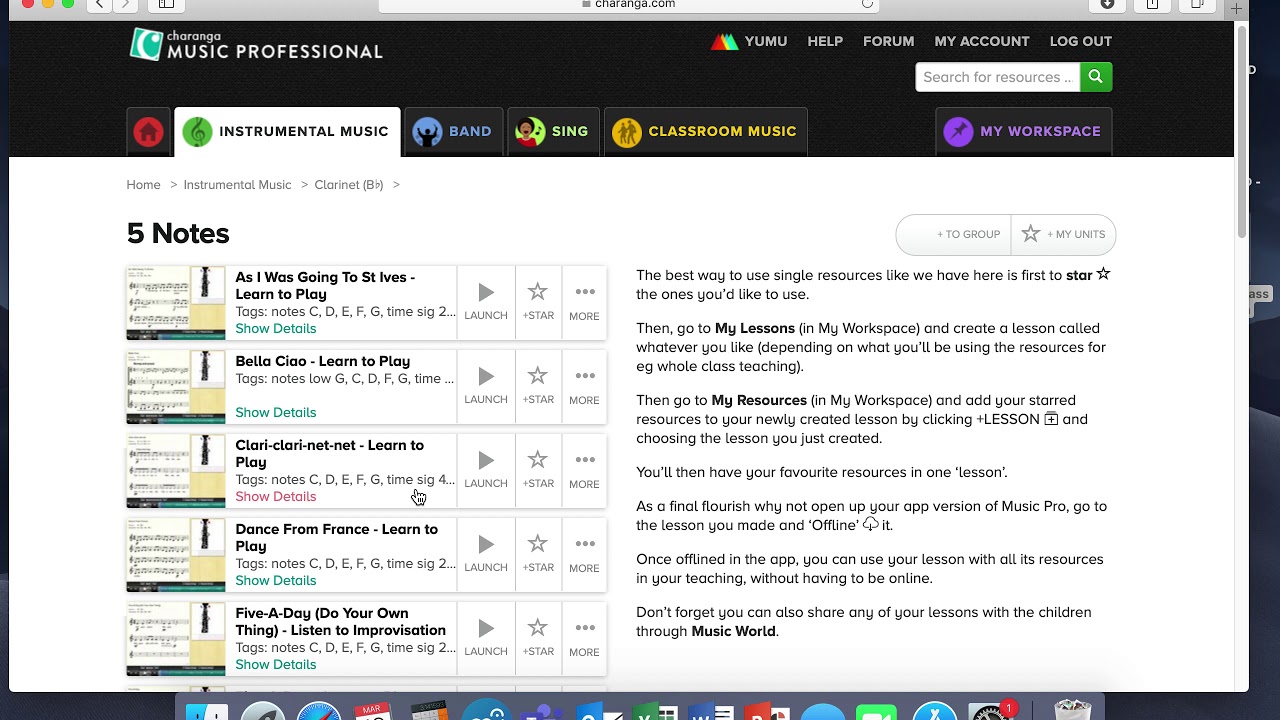This screenshot has height=720, width=1280.
Task: Show details for As I Was Going To St Ives
Action: tap(275, 329)
